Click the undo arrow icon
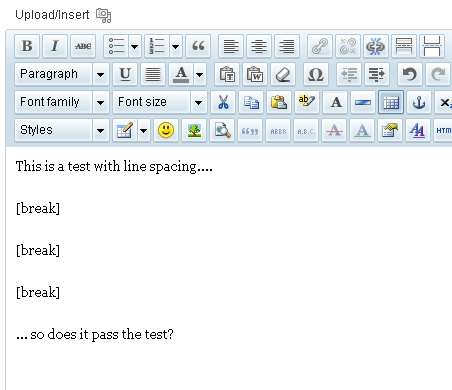The width and height of the screenshot is (452, 390). 410,74
